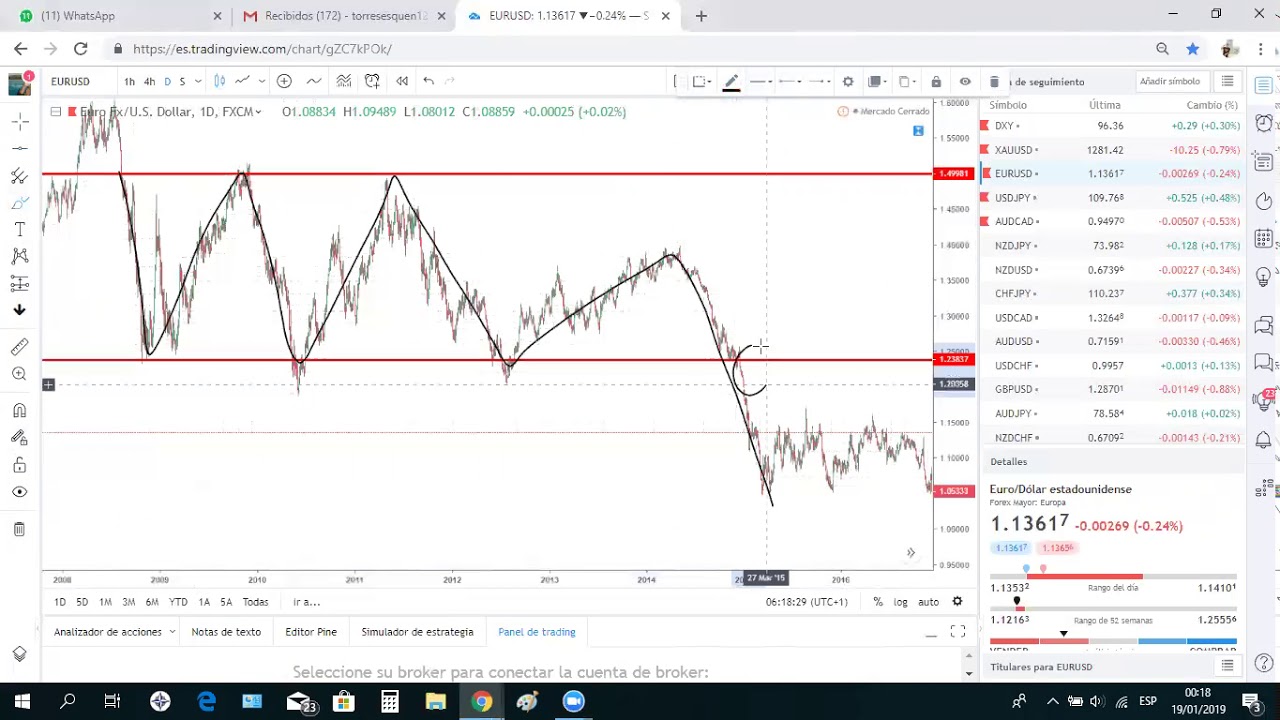Open the compare or add symbol tool
Screen dimensions: 1280x720
point(284,81)
